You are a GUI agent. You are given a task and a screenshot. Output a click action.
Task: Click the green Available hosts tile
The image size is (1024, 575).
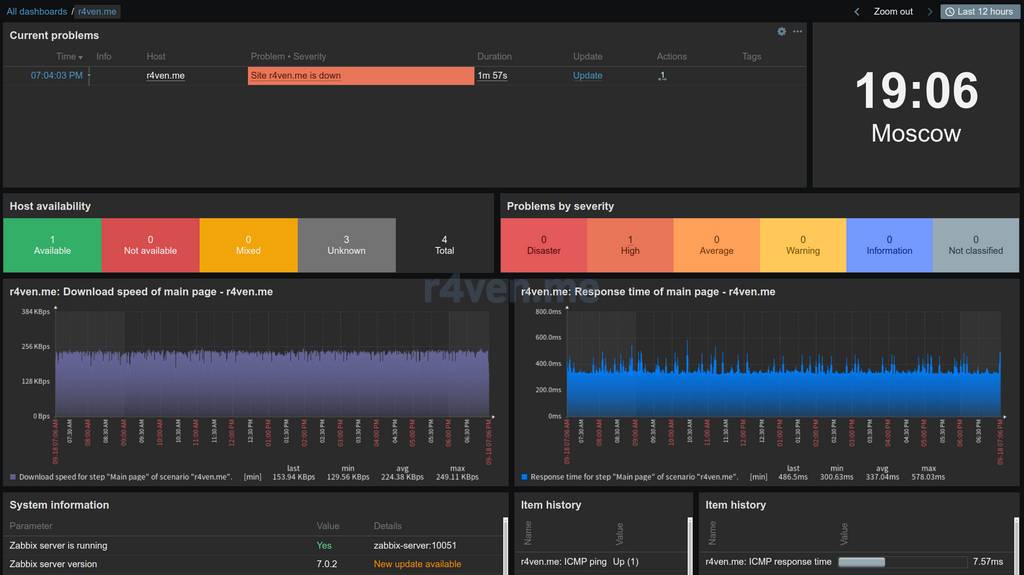[52, 245]
